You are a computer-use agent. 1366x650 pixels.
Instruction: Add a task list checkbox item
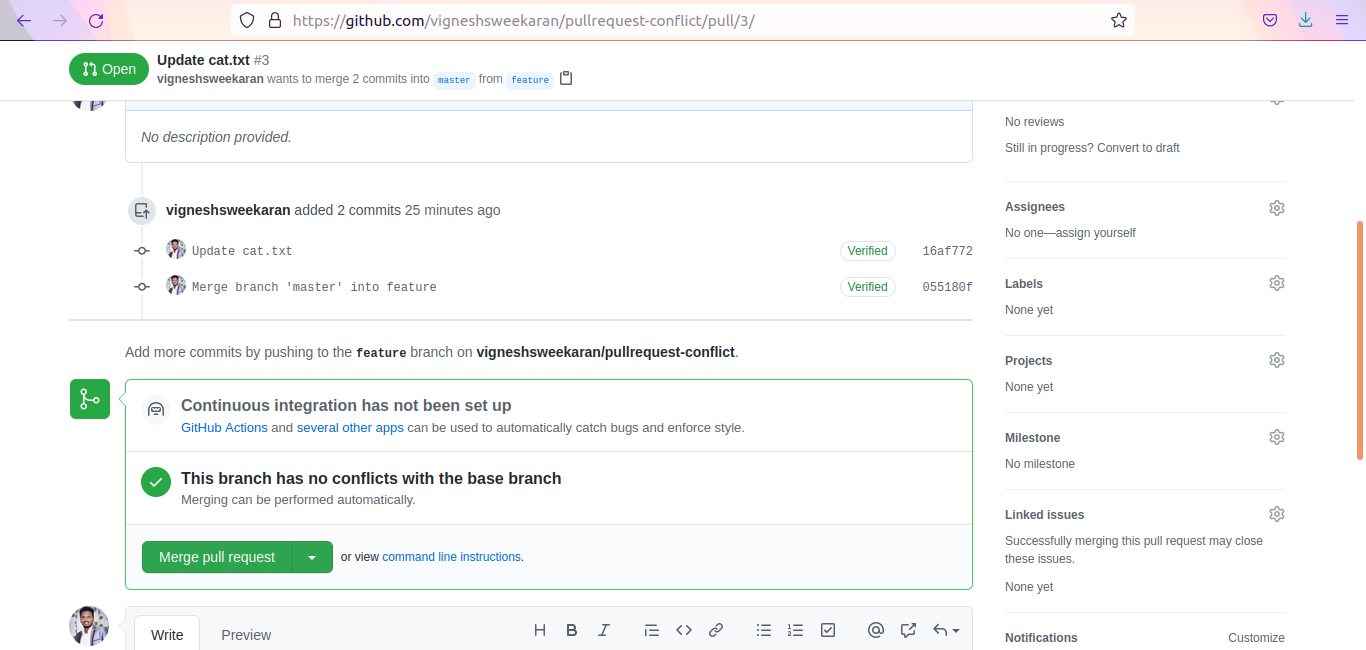[828, 630]
